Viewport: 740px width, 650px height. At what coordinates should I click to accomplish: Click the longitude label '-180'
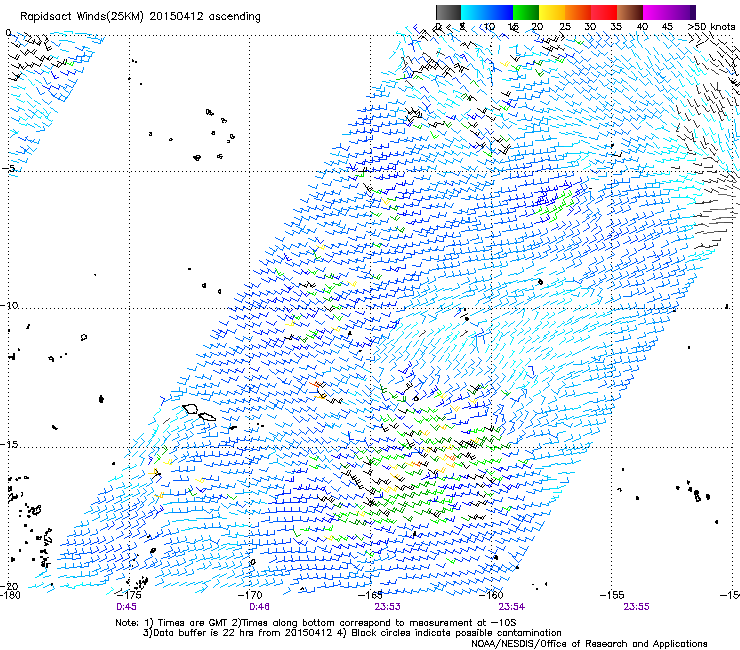(10, 595)
